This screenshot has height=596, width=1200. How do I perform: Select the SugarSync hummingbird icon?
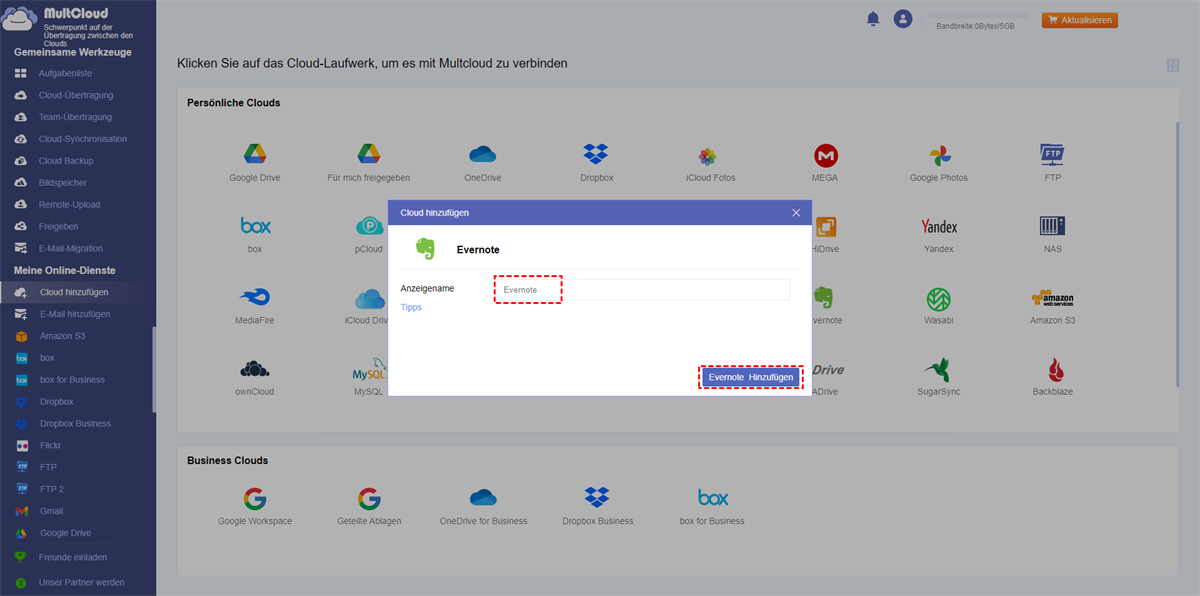[939, 369]
